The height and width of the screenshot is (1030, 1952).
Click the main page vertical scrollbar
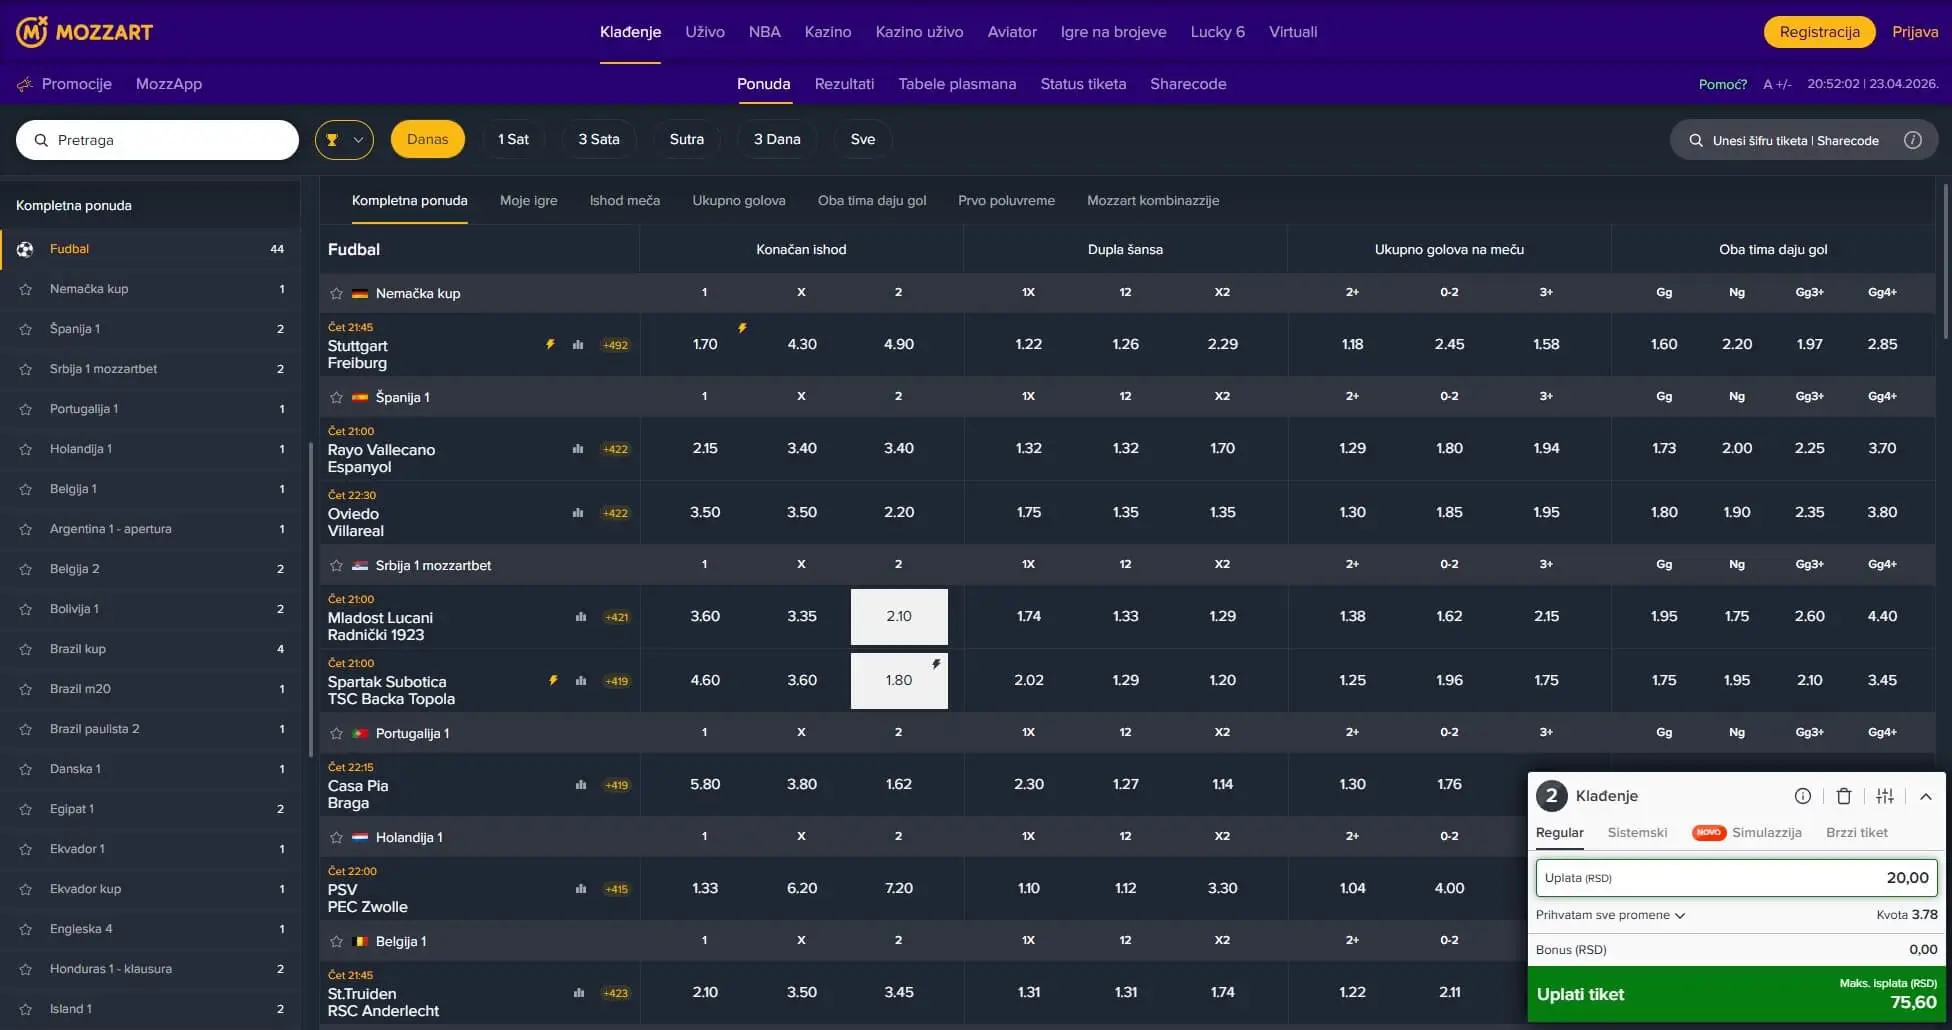point(1945,260)
